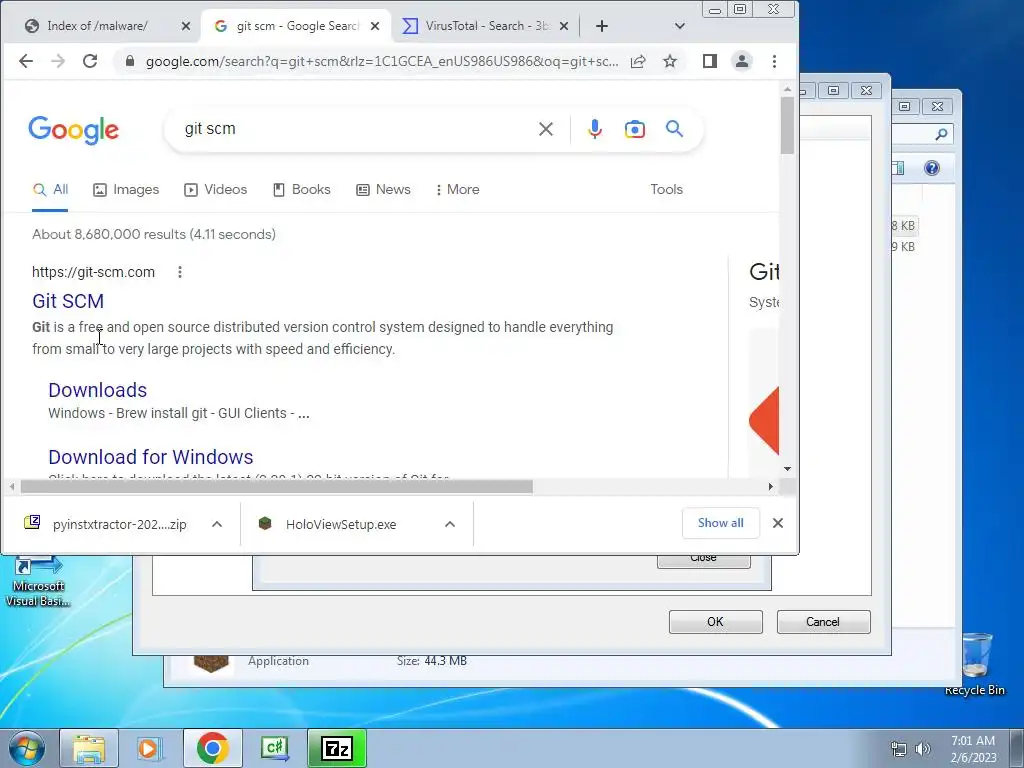Go back with the browser back arrow
This screenshot has width=1024, height=768.
(x=26, y=61)
